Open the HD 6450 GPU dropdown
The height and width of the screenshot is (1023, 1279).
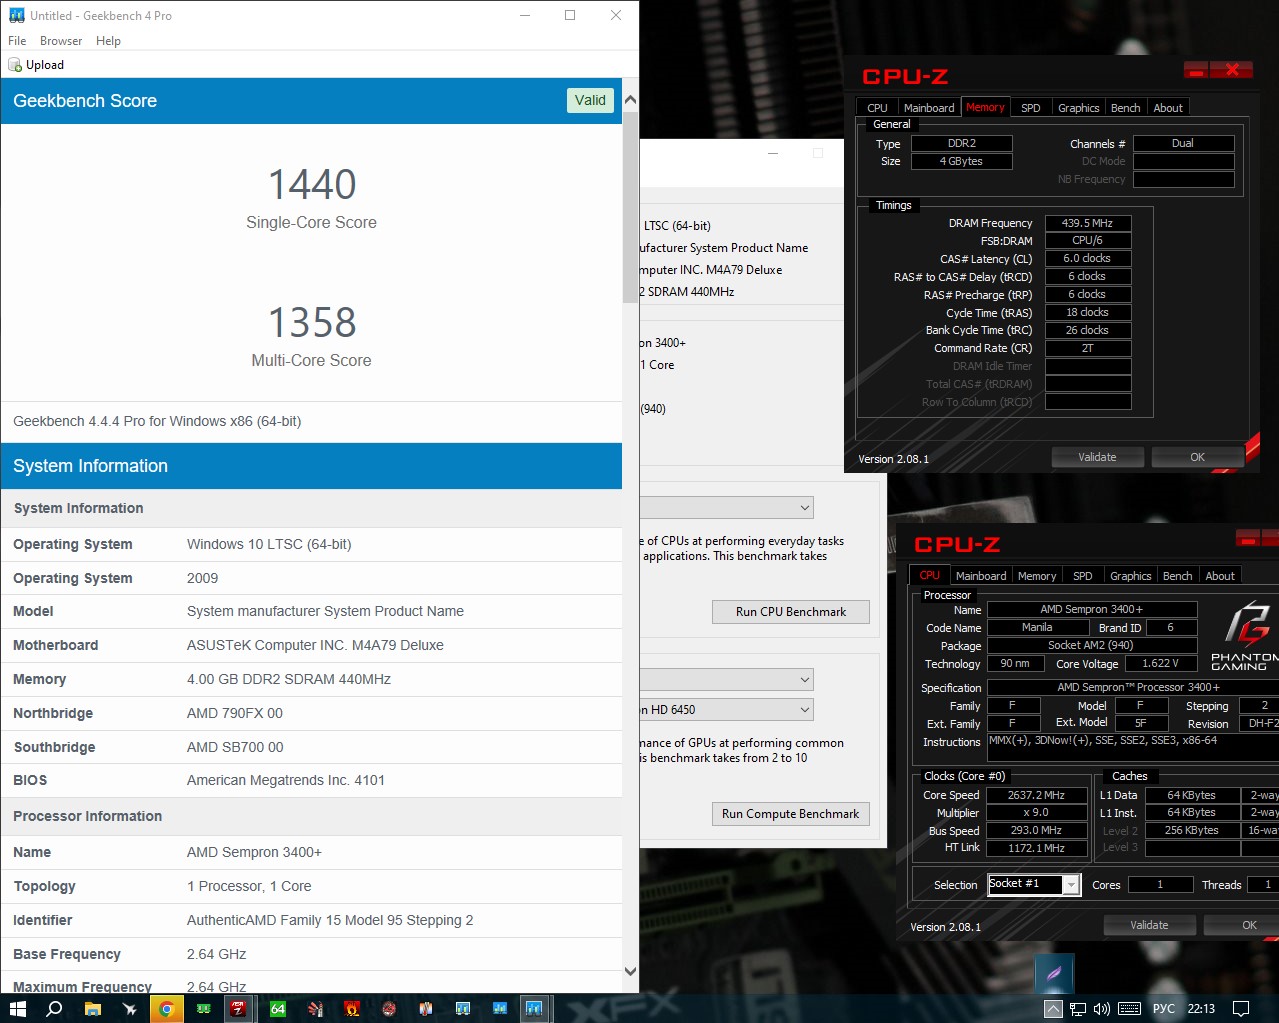[727, 710]
